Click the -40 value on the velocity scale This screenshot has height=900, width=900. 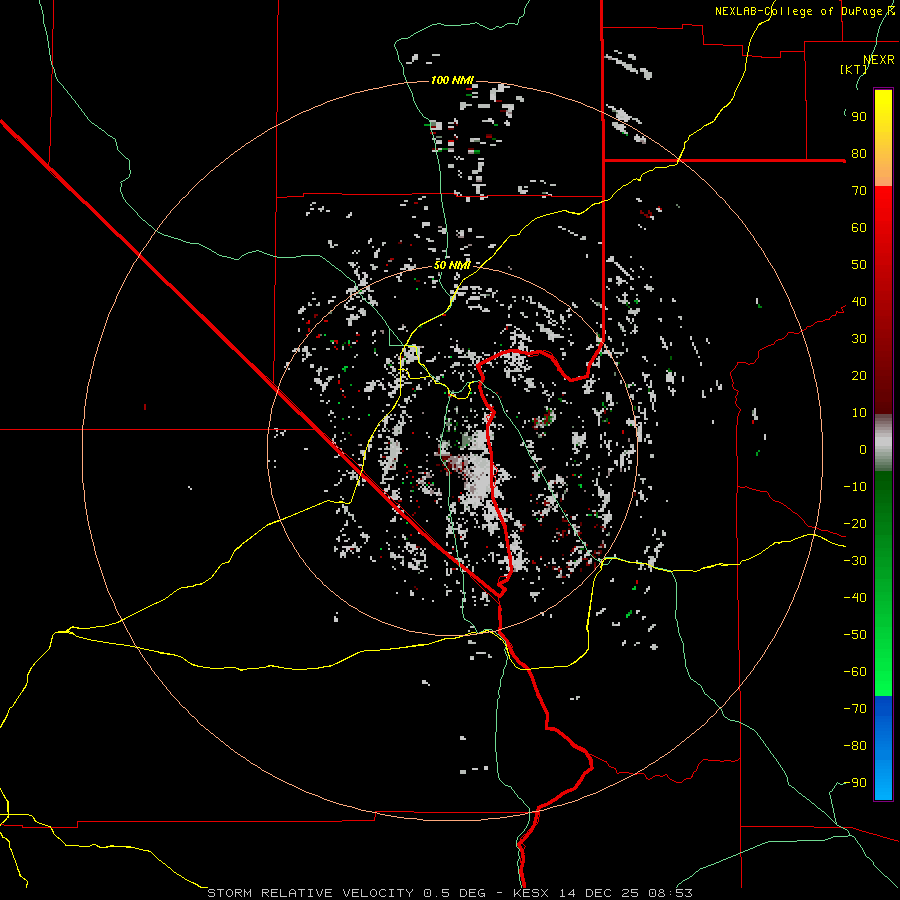pyautogui.click(x=855, y=598)
